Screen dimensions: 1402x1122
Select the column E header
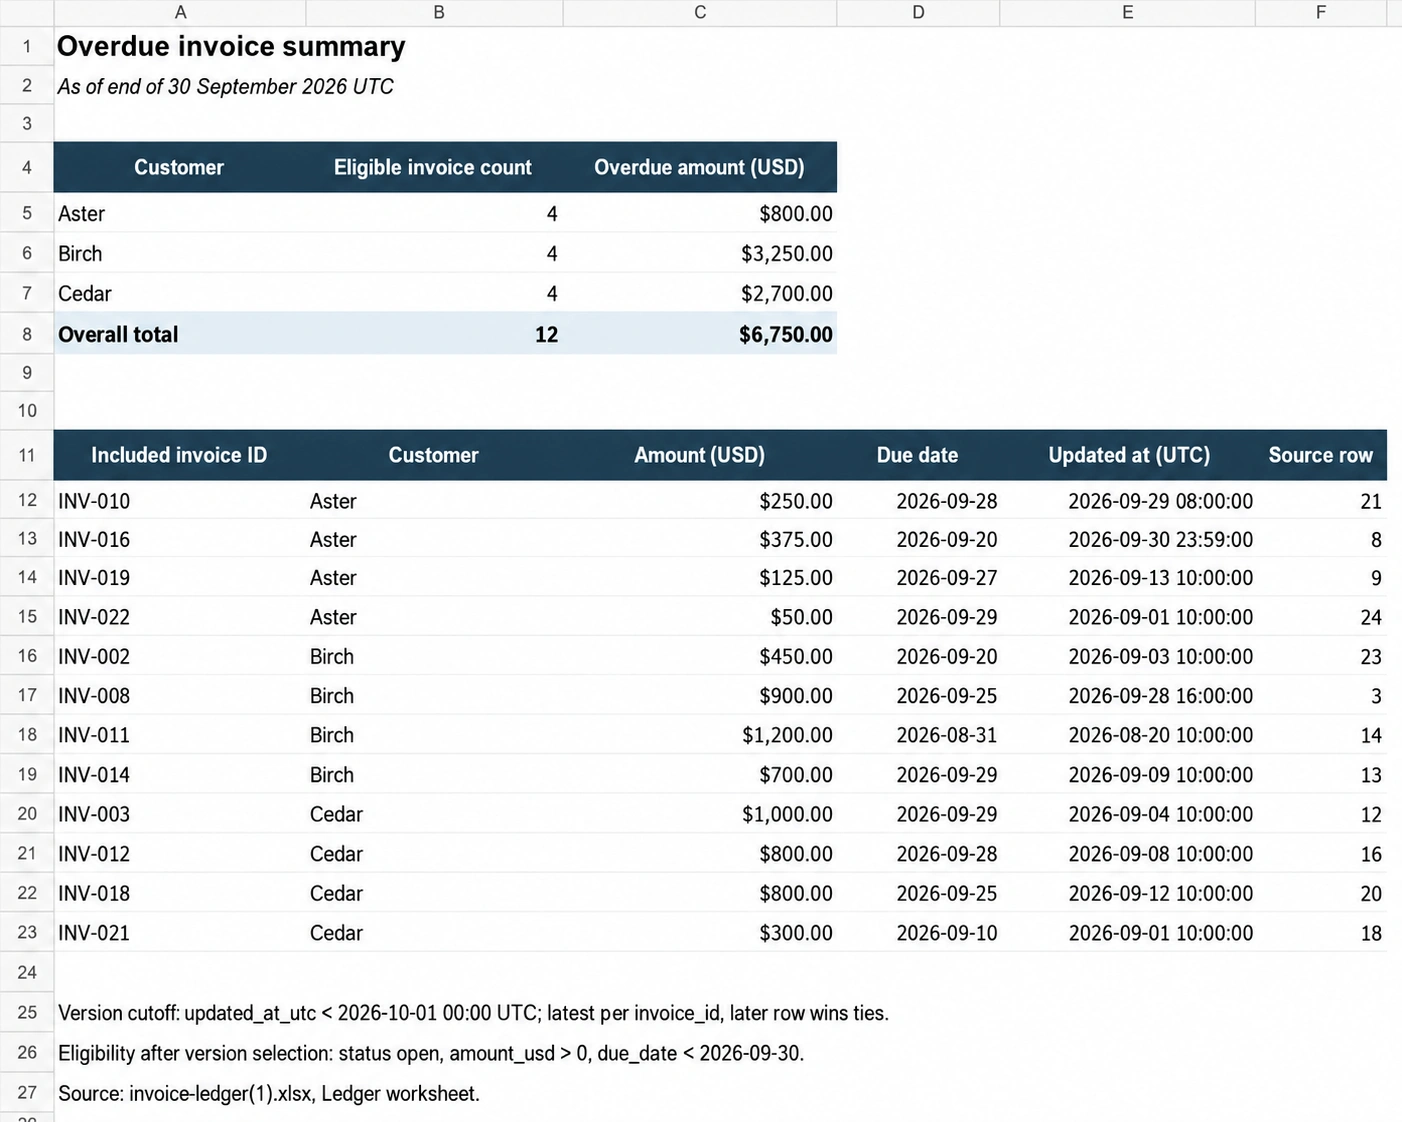(x=1127, y=12)
